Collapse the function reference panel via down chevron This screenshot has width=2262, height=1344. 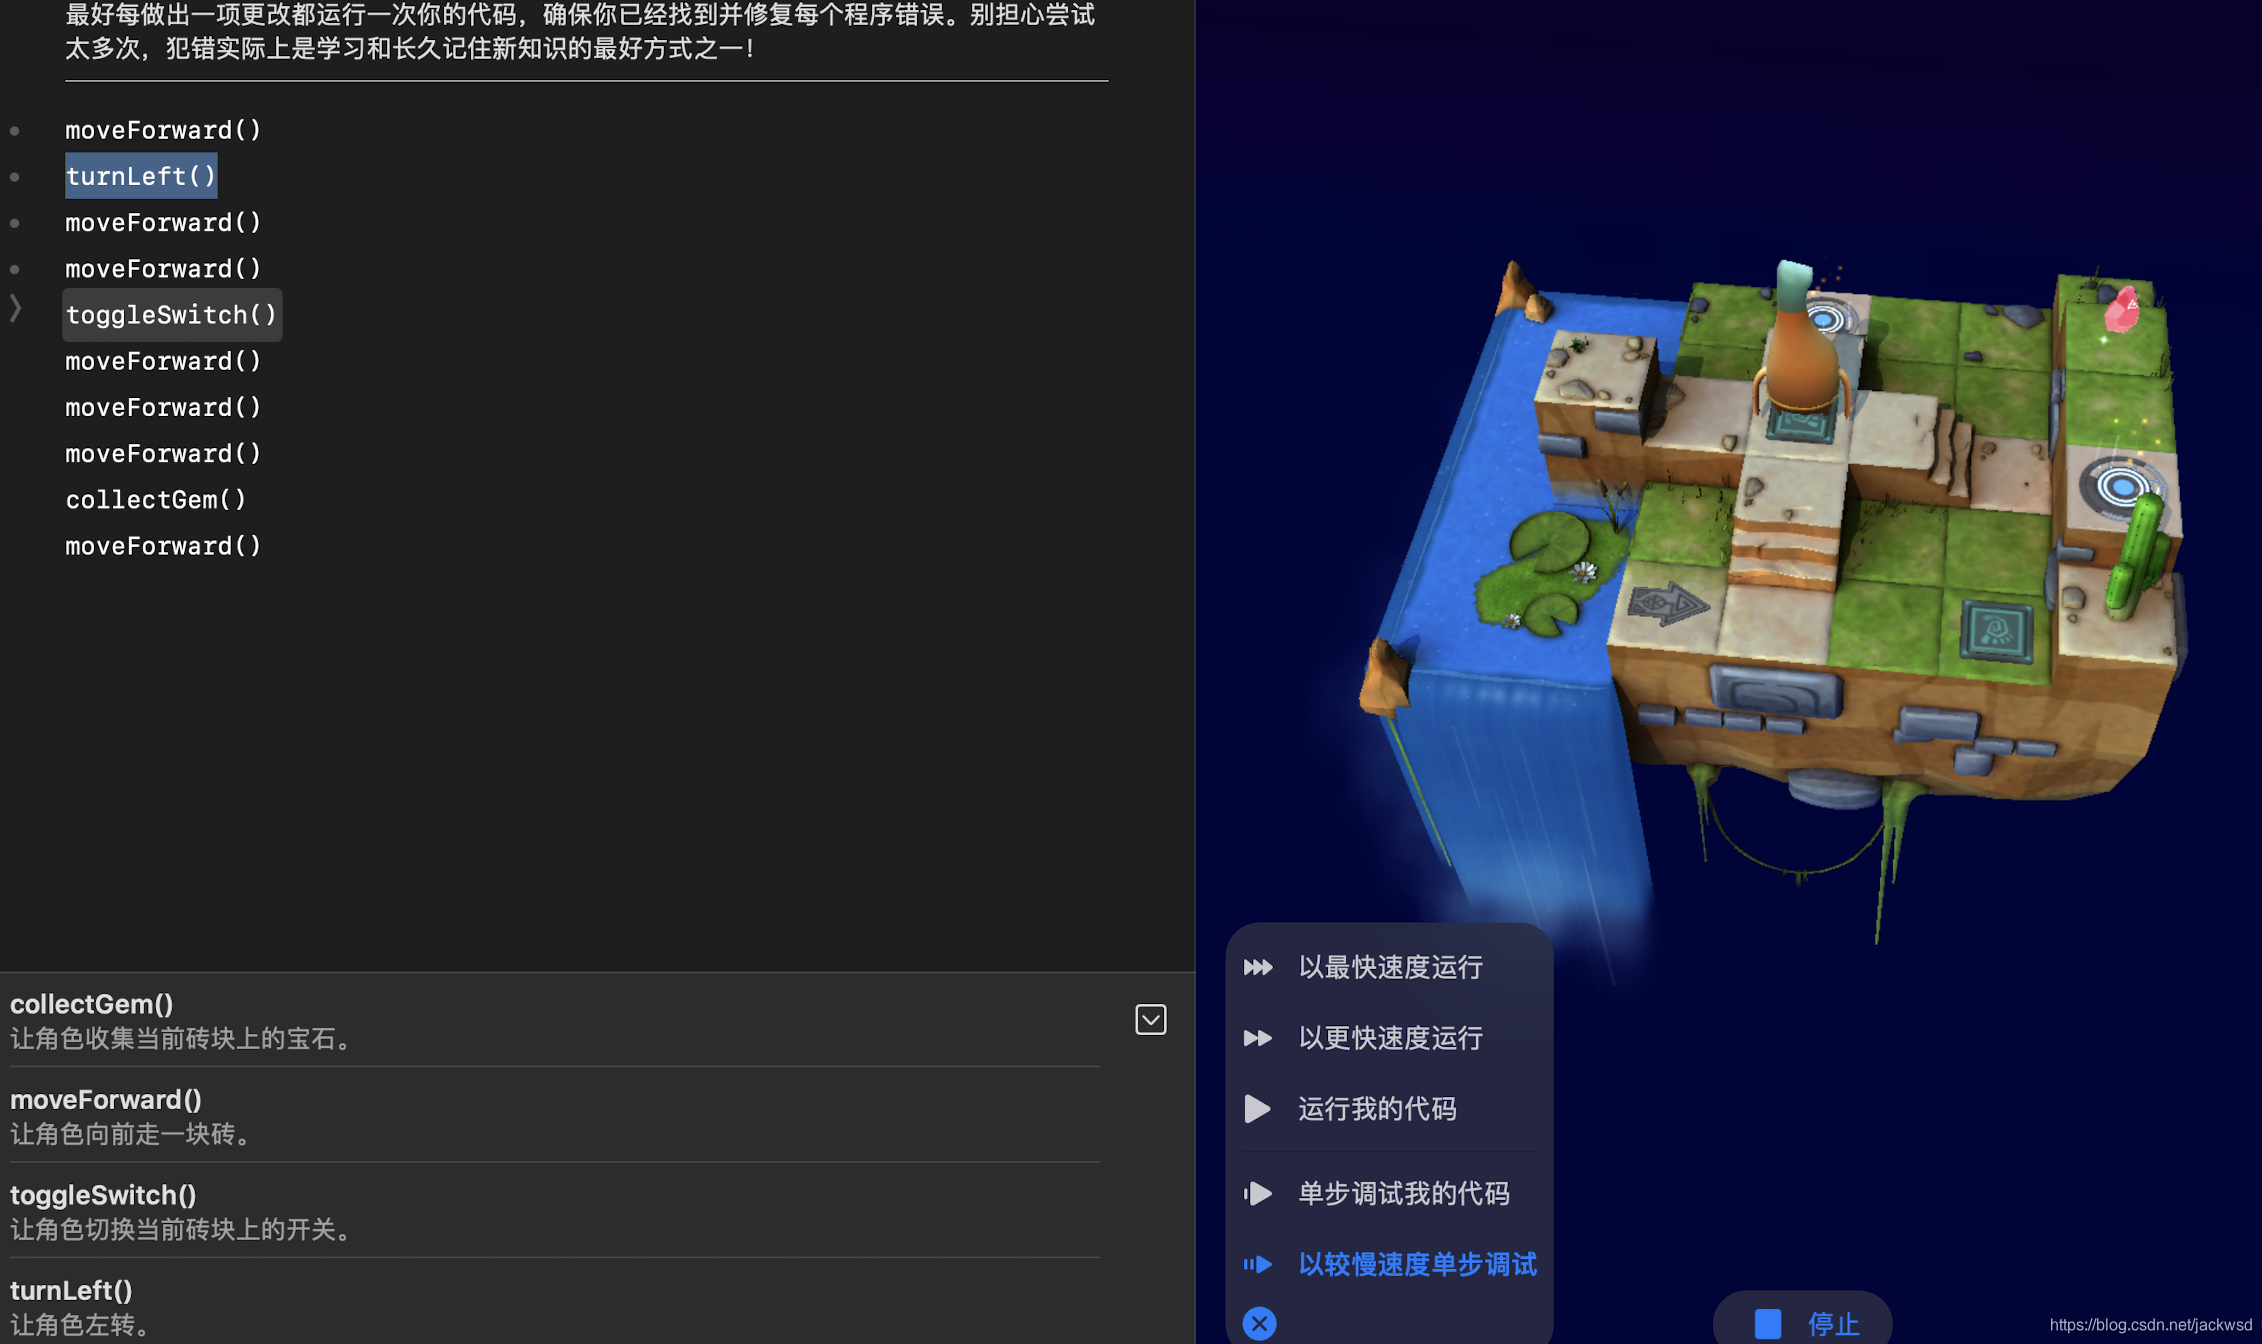click(x=1151, y=1019)
